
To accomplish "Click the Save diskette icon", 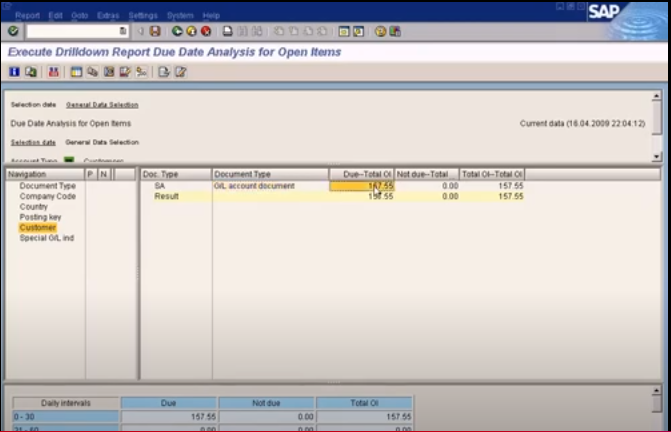I will pyautogui.click(x=155, y=31).
